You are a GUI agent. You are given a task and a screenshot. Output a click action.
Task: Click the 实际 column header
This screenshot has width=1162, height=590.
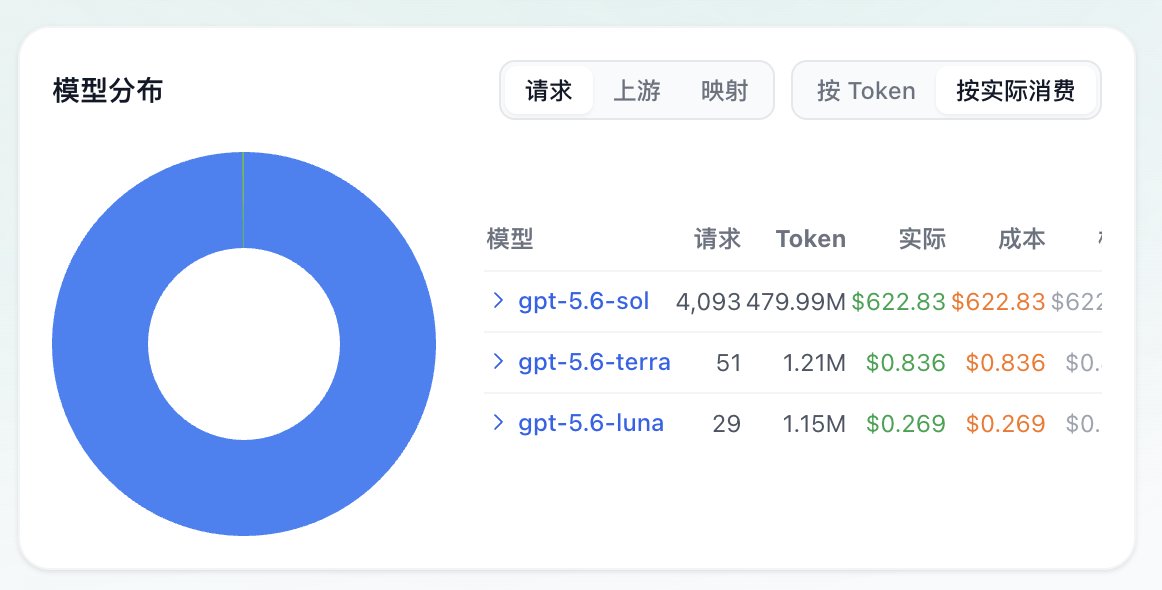coord(922,239)
